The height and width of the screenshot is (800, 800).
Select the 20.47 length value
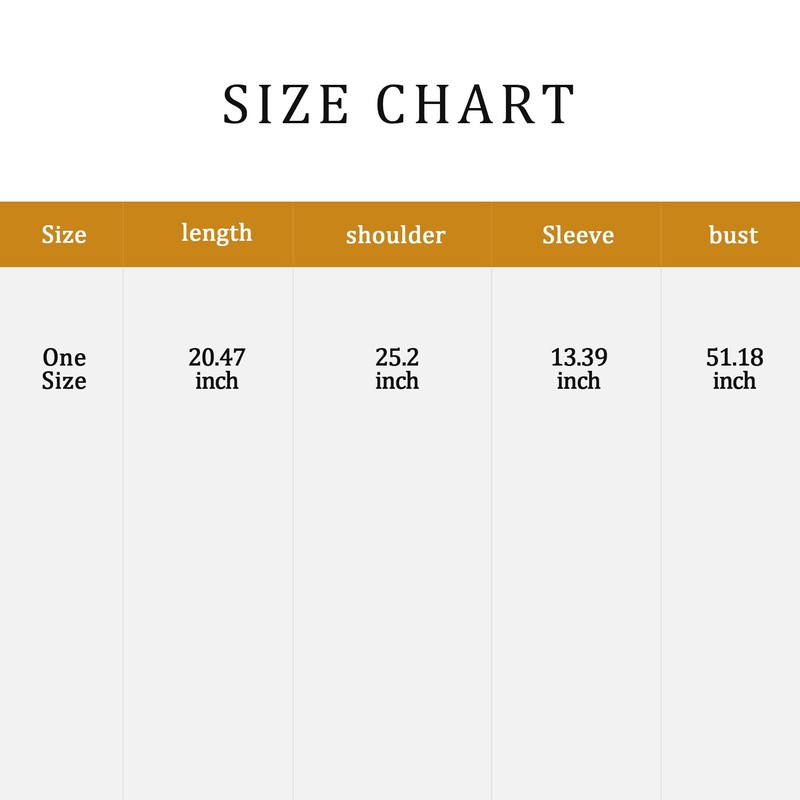pos(217,357)
